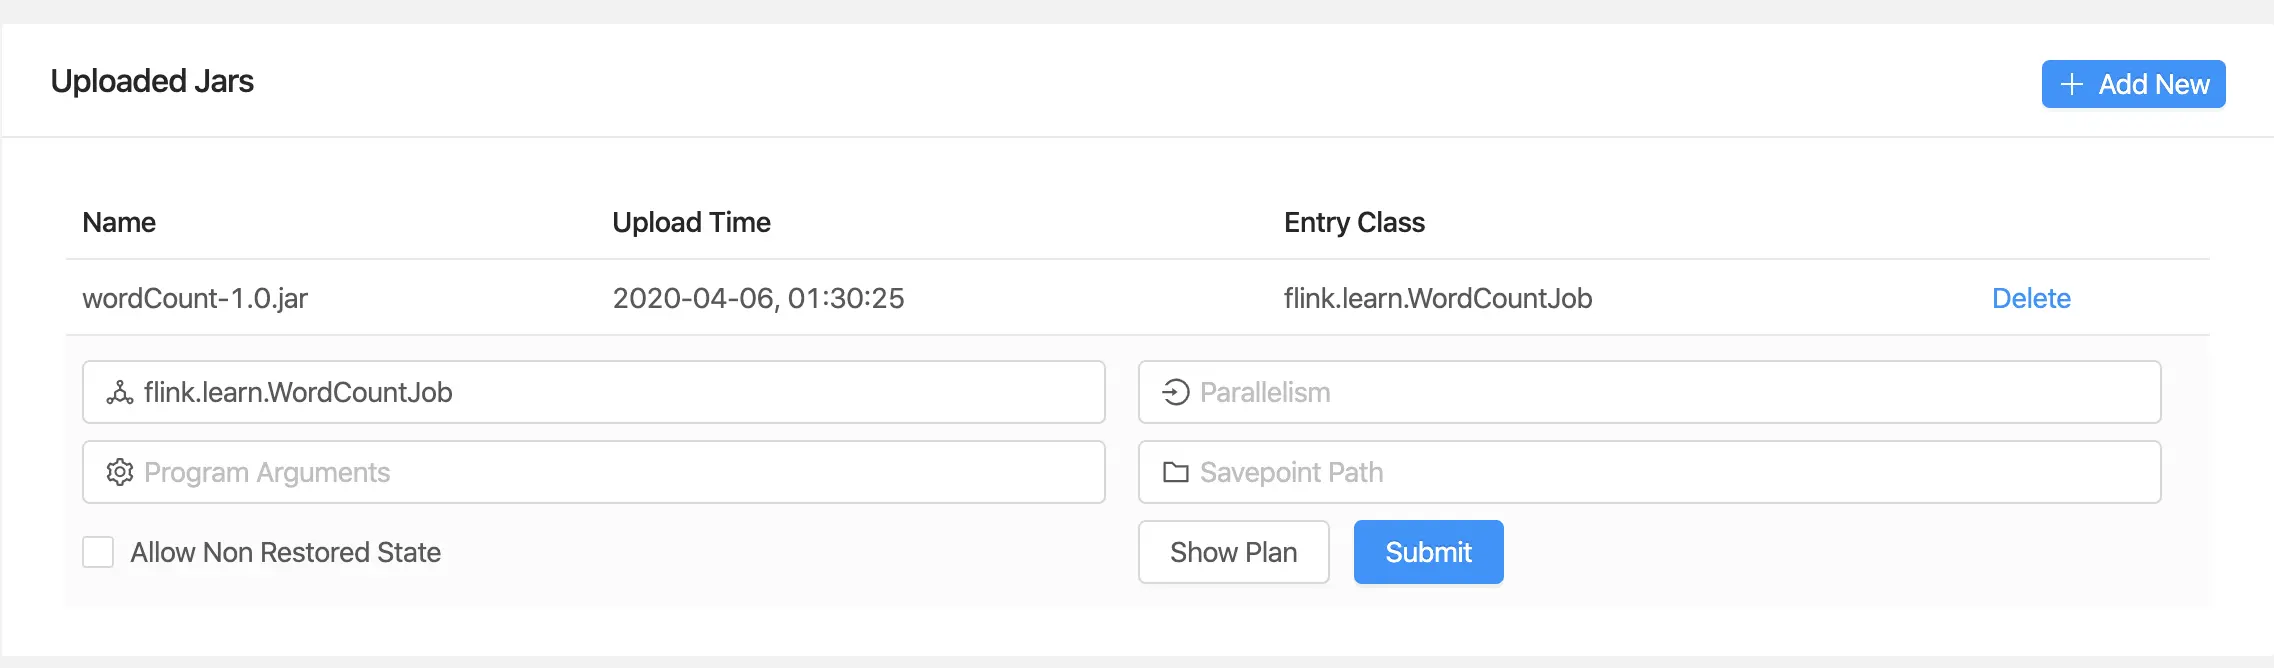Delete the wordCount-1.0.jar upload

[x=2030, y=298]
